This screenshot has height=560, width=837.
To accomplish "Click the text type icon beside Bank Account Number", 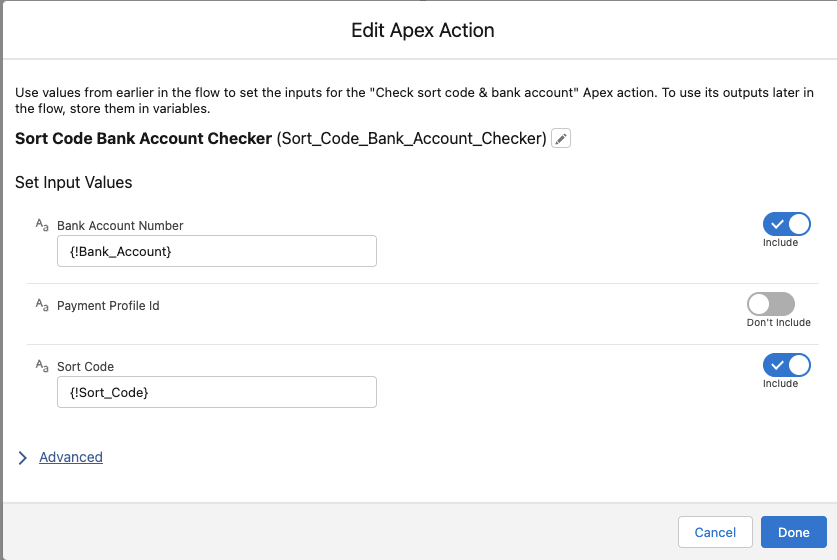I will (x=41, y=225).
